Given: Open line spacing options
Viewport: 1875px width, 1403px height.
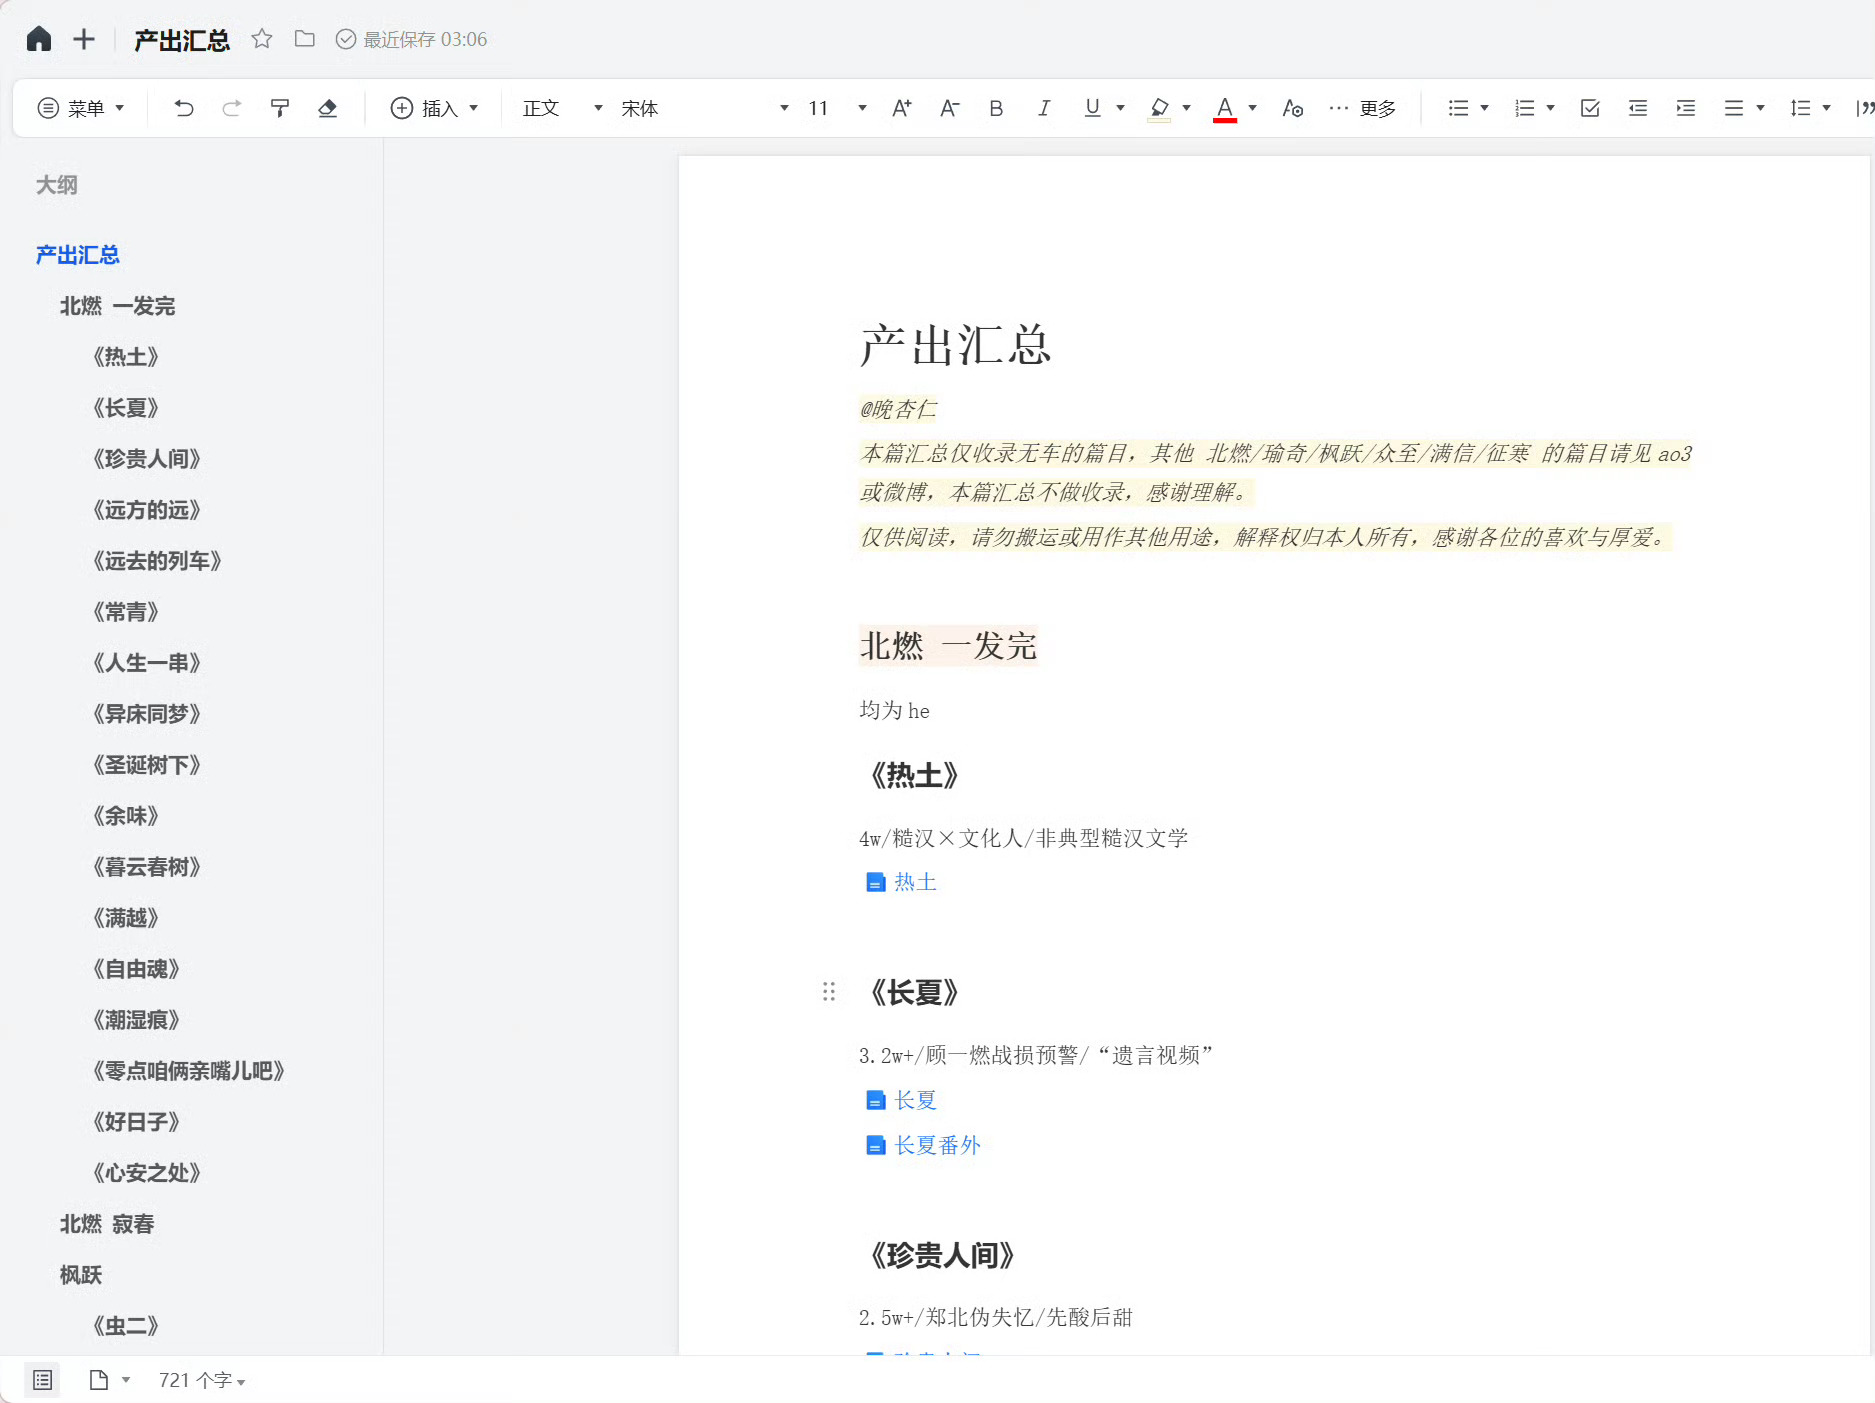Looking at the screenshot, I should (x=1810, y=108).
